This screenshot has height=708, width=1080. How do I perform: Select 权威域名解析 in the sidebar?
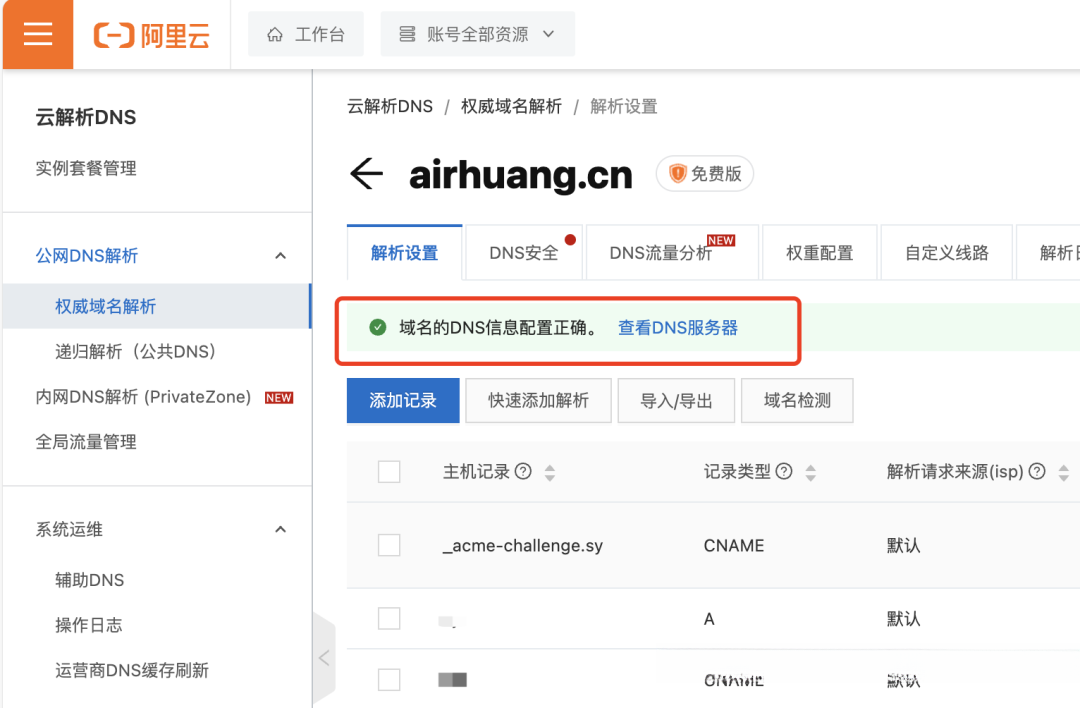[x=157, y=306]
